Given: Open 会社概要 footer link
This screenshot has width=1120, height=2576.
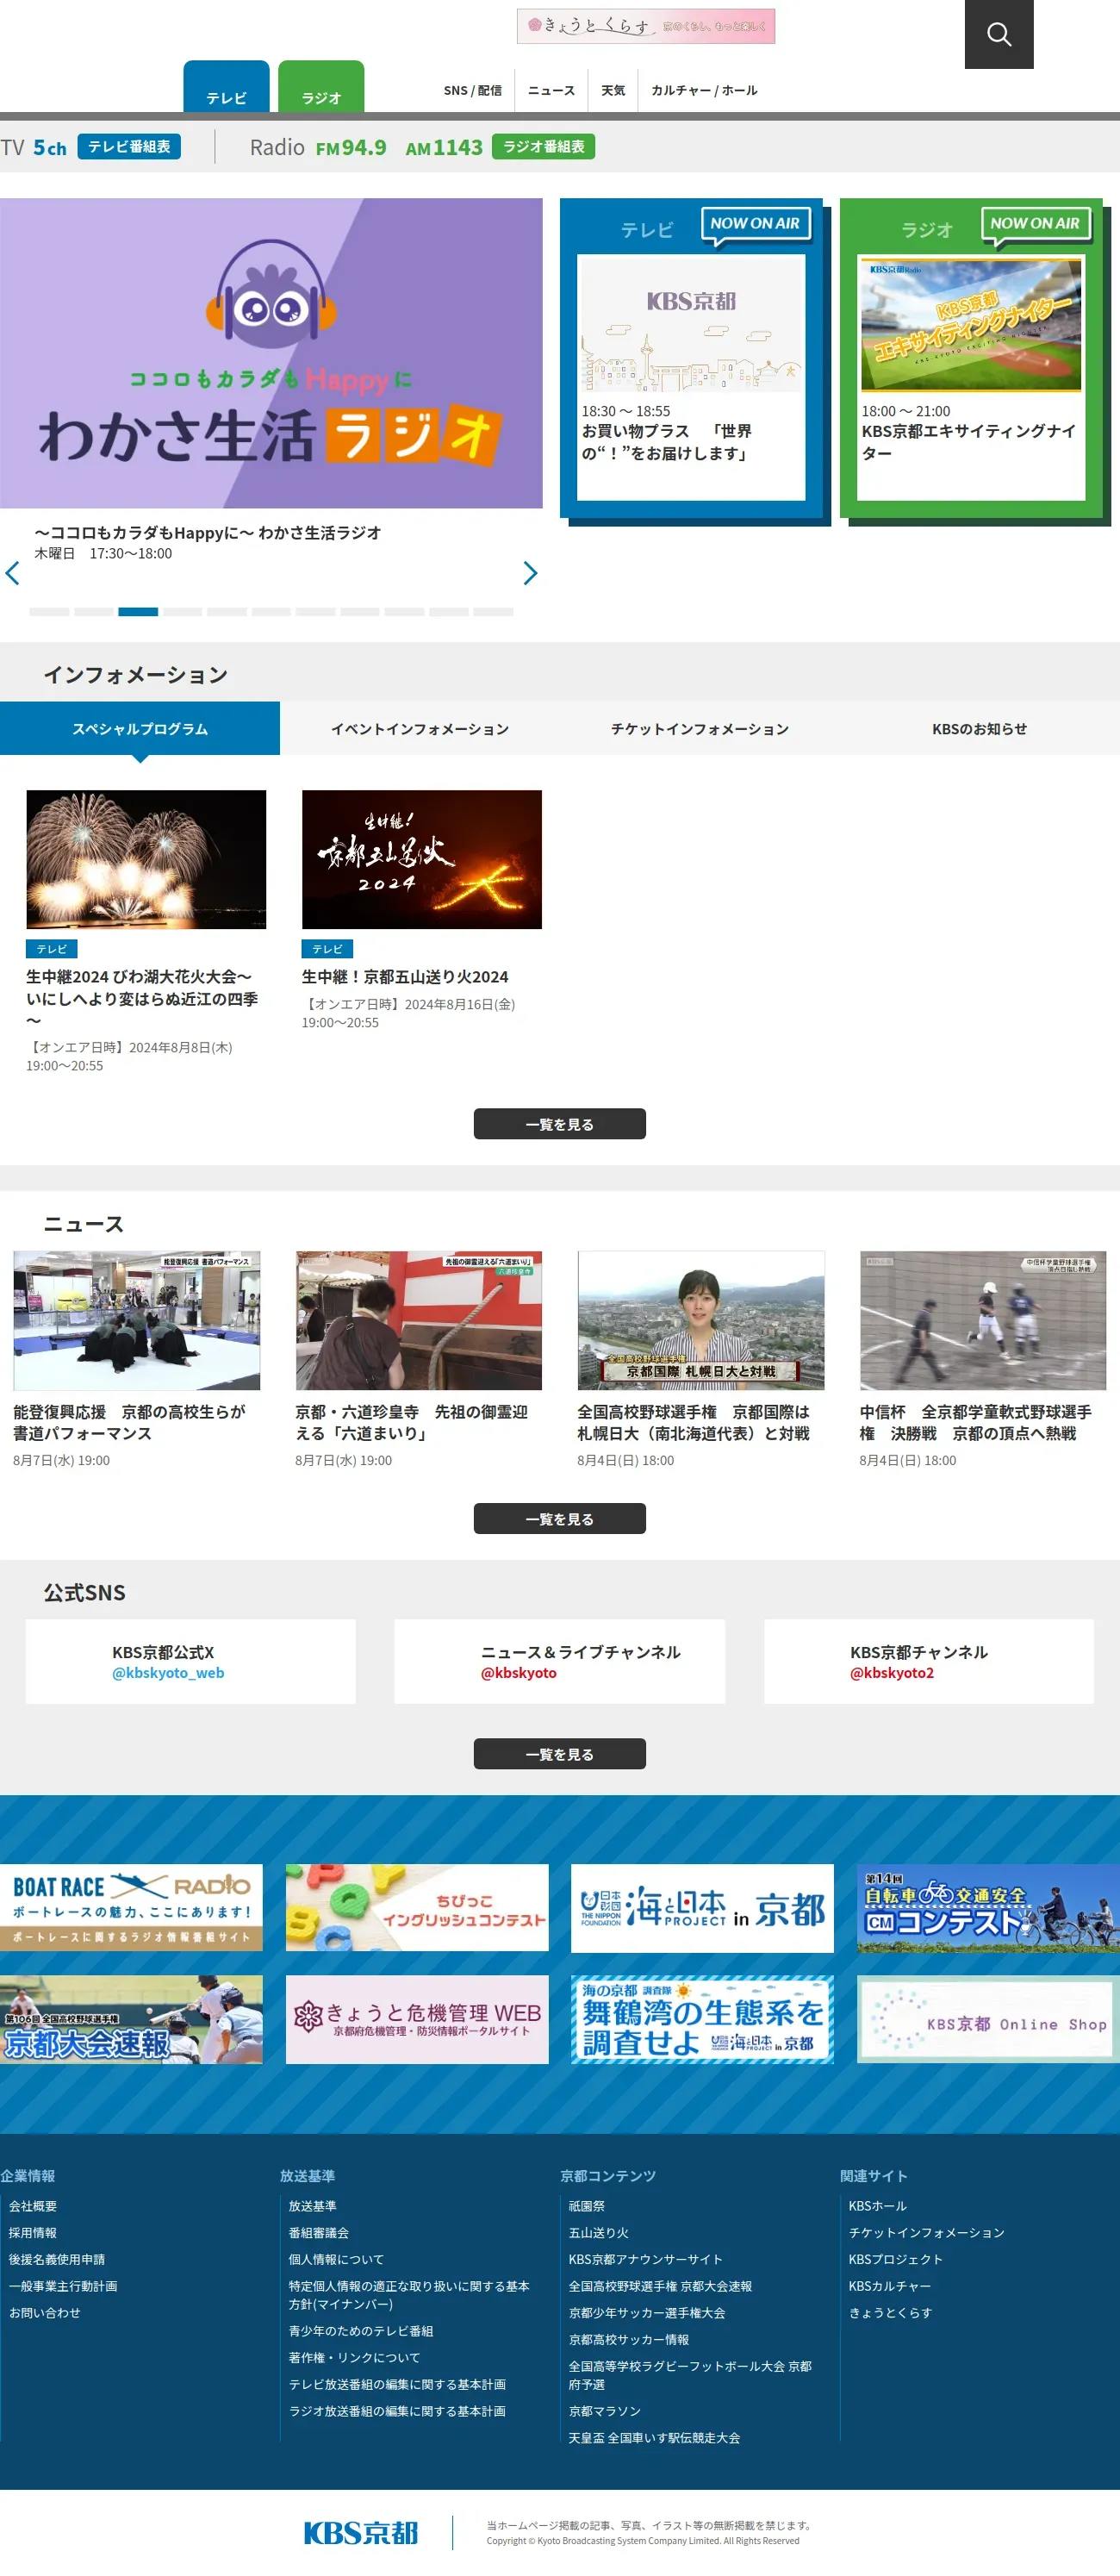Looking at the screenshot, I should [x=33, y=2206].
